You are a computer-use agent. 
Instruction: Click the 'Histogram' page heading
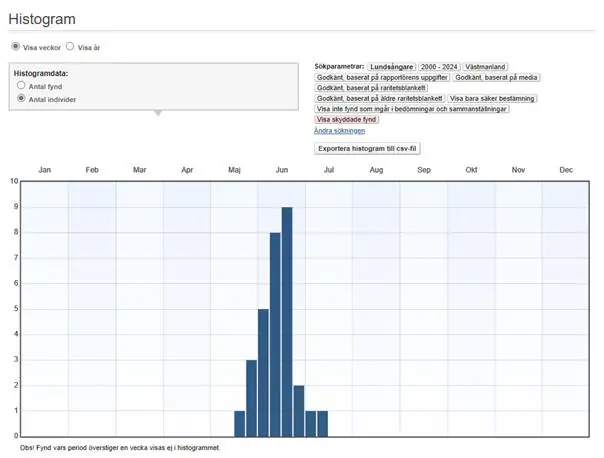41,20
